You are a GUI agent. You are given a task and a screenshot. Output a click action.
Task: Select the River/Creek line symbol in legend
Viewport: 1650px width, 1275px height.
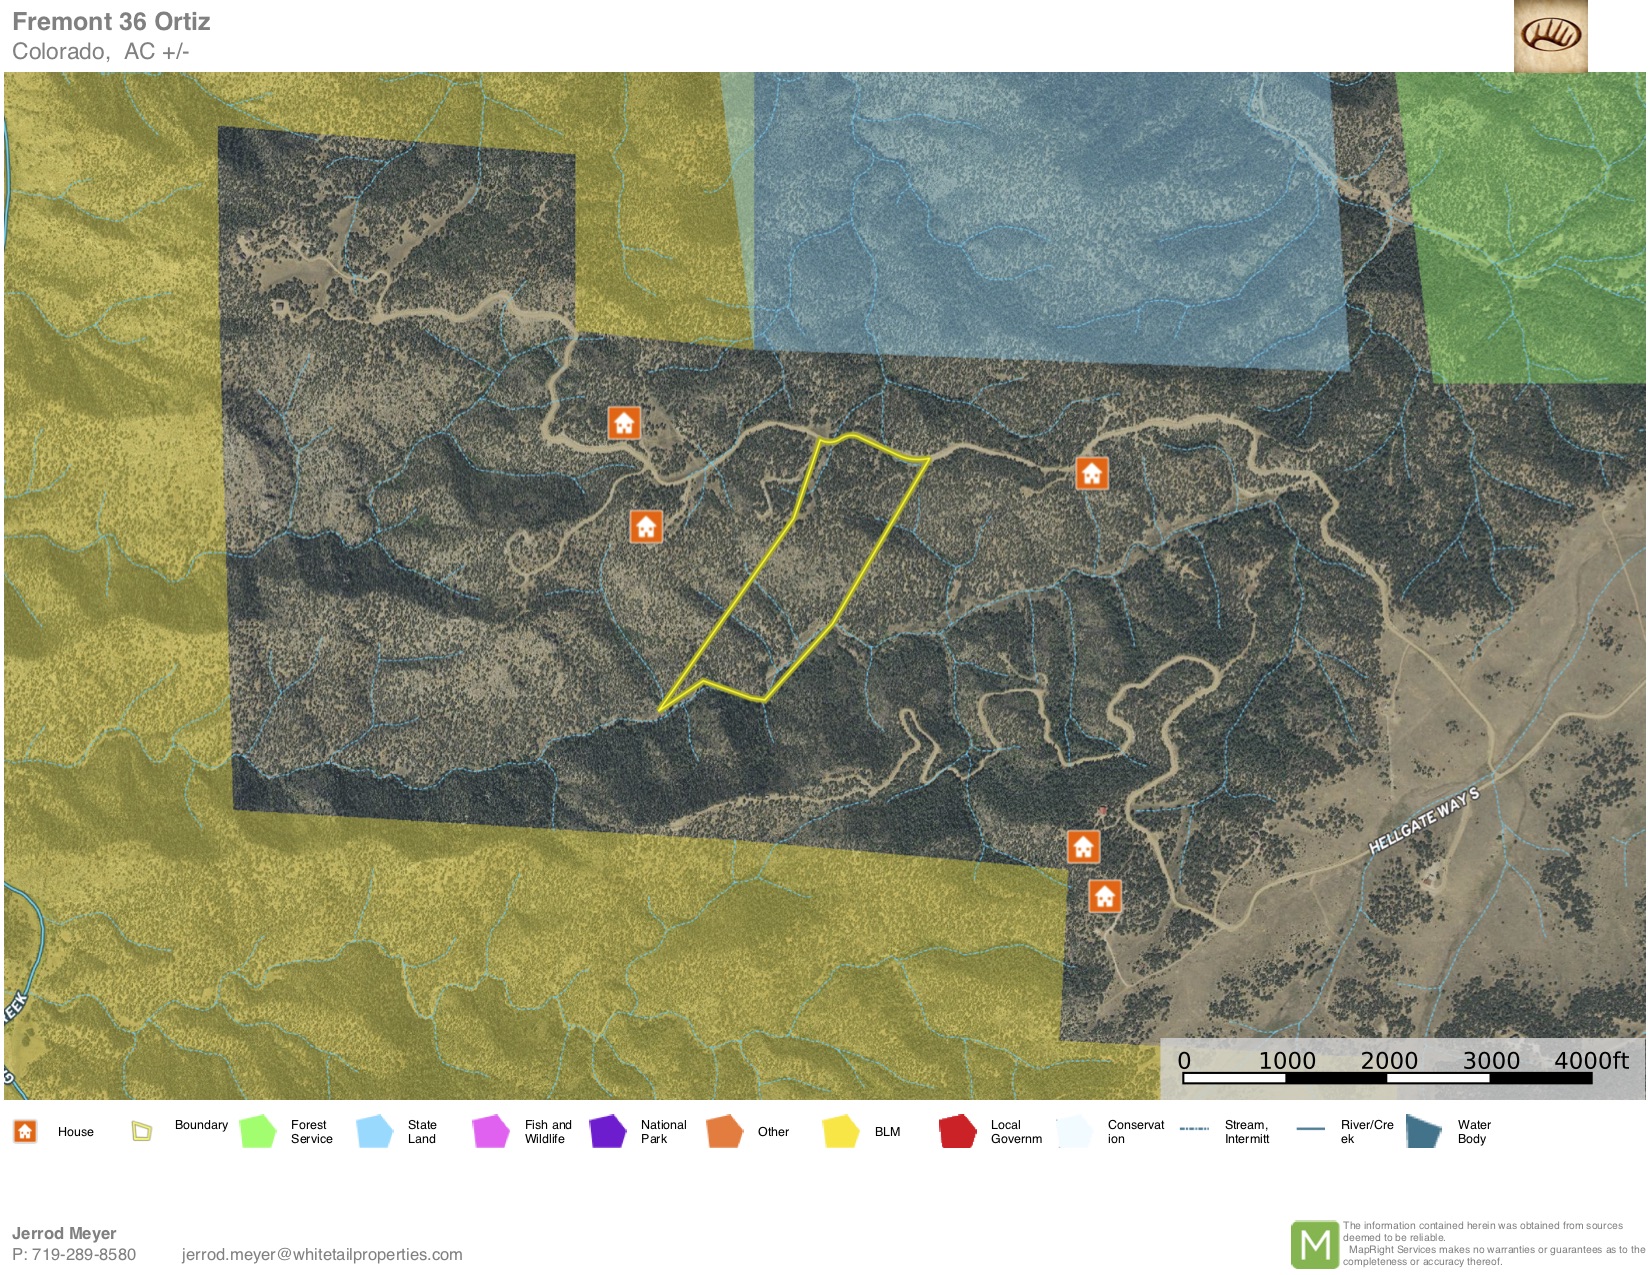tap(1310, 1129)
